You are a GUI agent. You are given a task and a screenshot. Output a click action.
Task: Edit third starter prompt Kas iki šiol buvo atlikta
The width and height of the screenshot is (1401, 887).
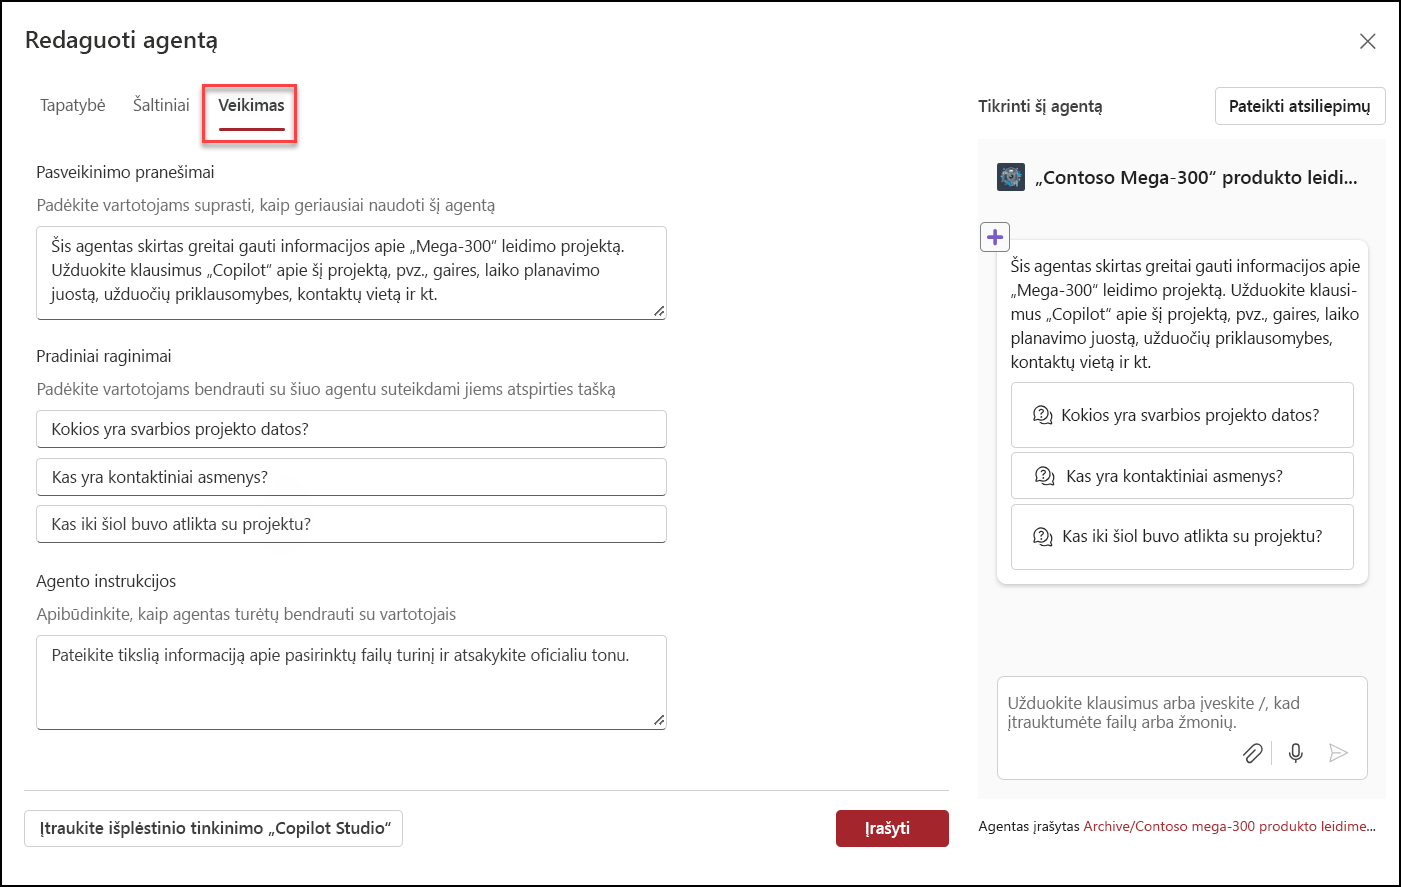point(351,524)
